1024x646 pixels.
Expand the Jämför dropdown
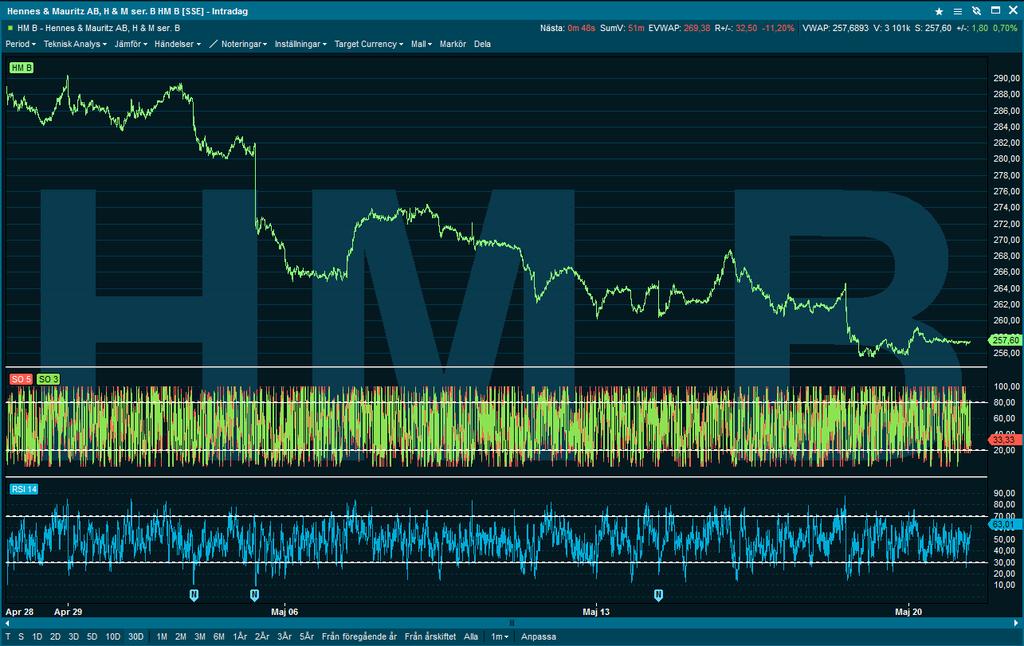(131, 44)
